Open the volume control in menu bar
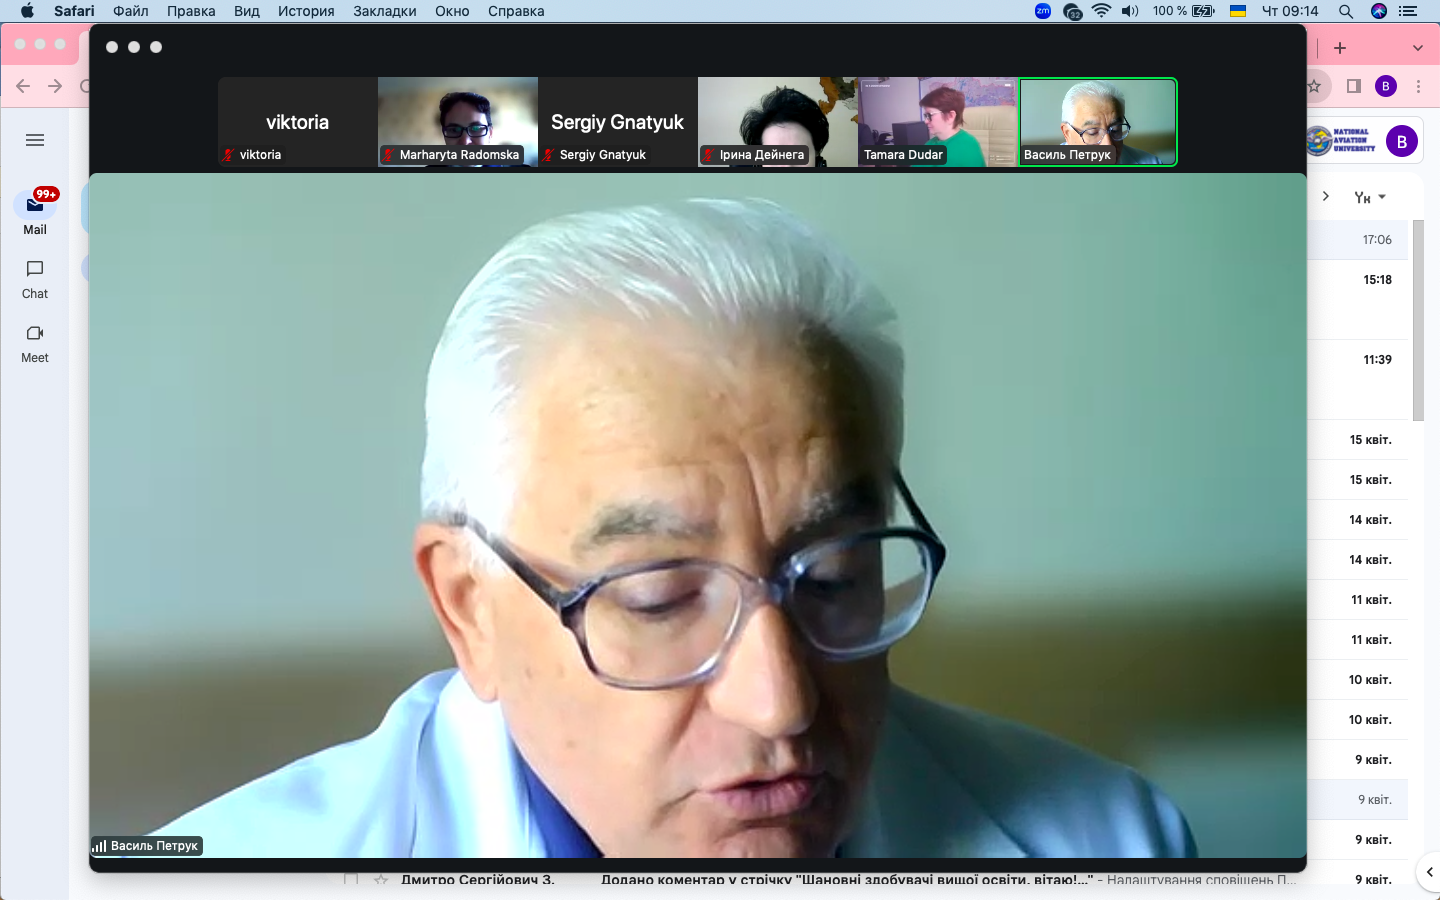This screenshot has width=1440, height=900. pyautogui.click(x=1130, y=11)
